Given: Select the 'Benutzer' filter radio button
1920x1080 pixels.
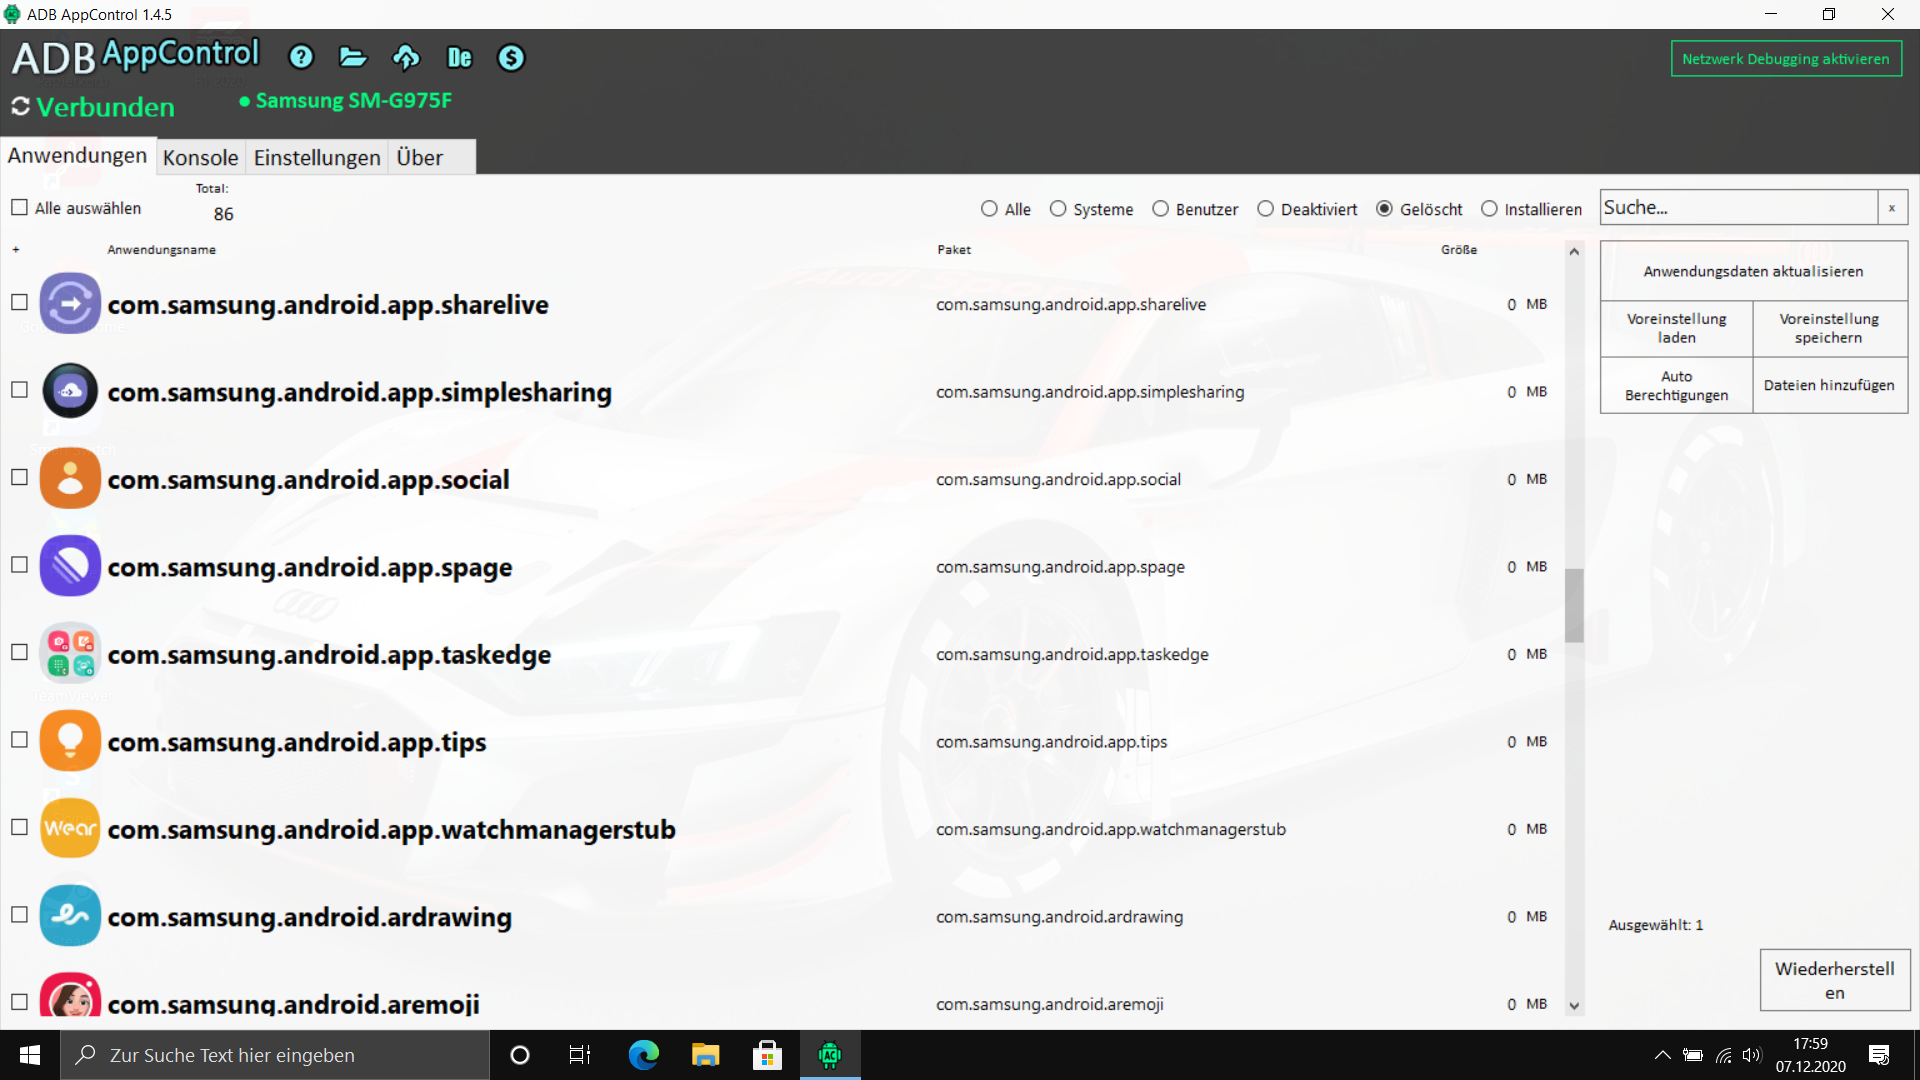Looking at the screenshot, I should coord(1160,208).
